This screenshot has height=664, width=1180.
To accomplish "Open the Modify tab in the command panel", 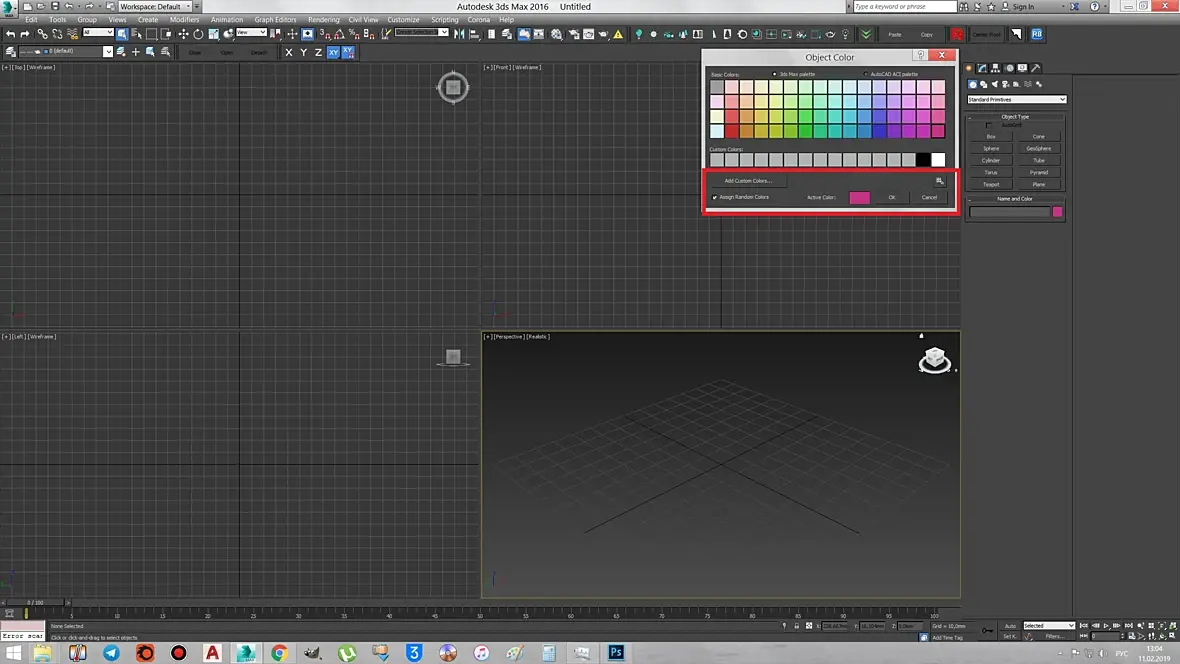I will pyautogui.click(x=982, y=68).
